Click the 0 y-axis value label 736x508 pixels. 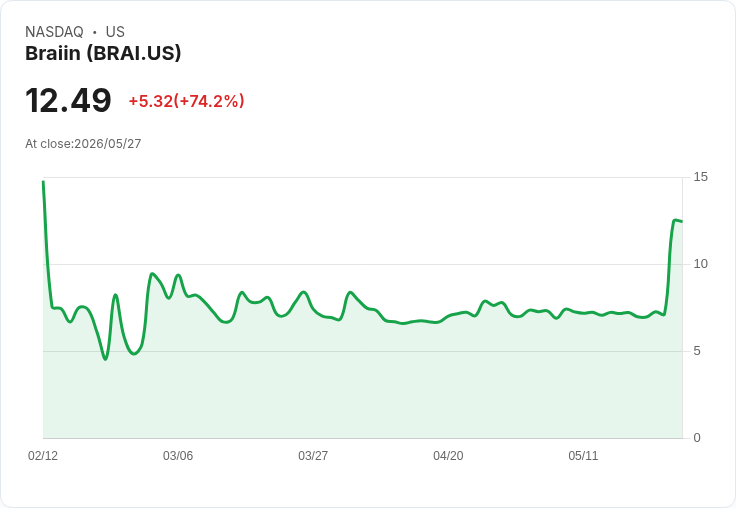tap(697, 438)
